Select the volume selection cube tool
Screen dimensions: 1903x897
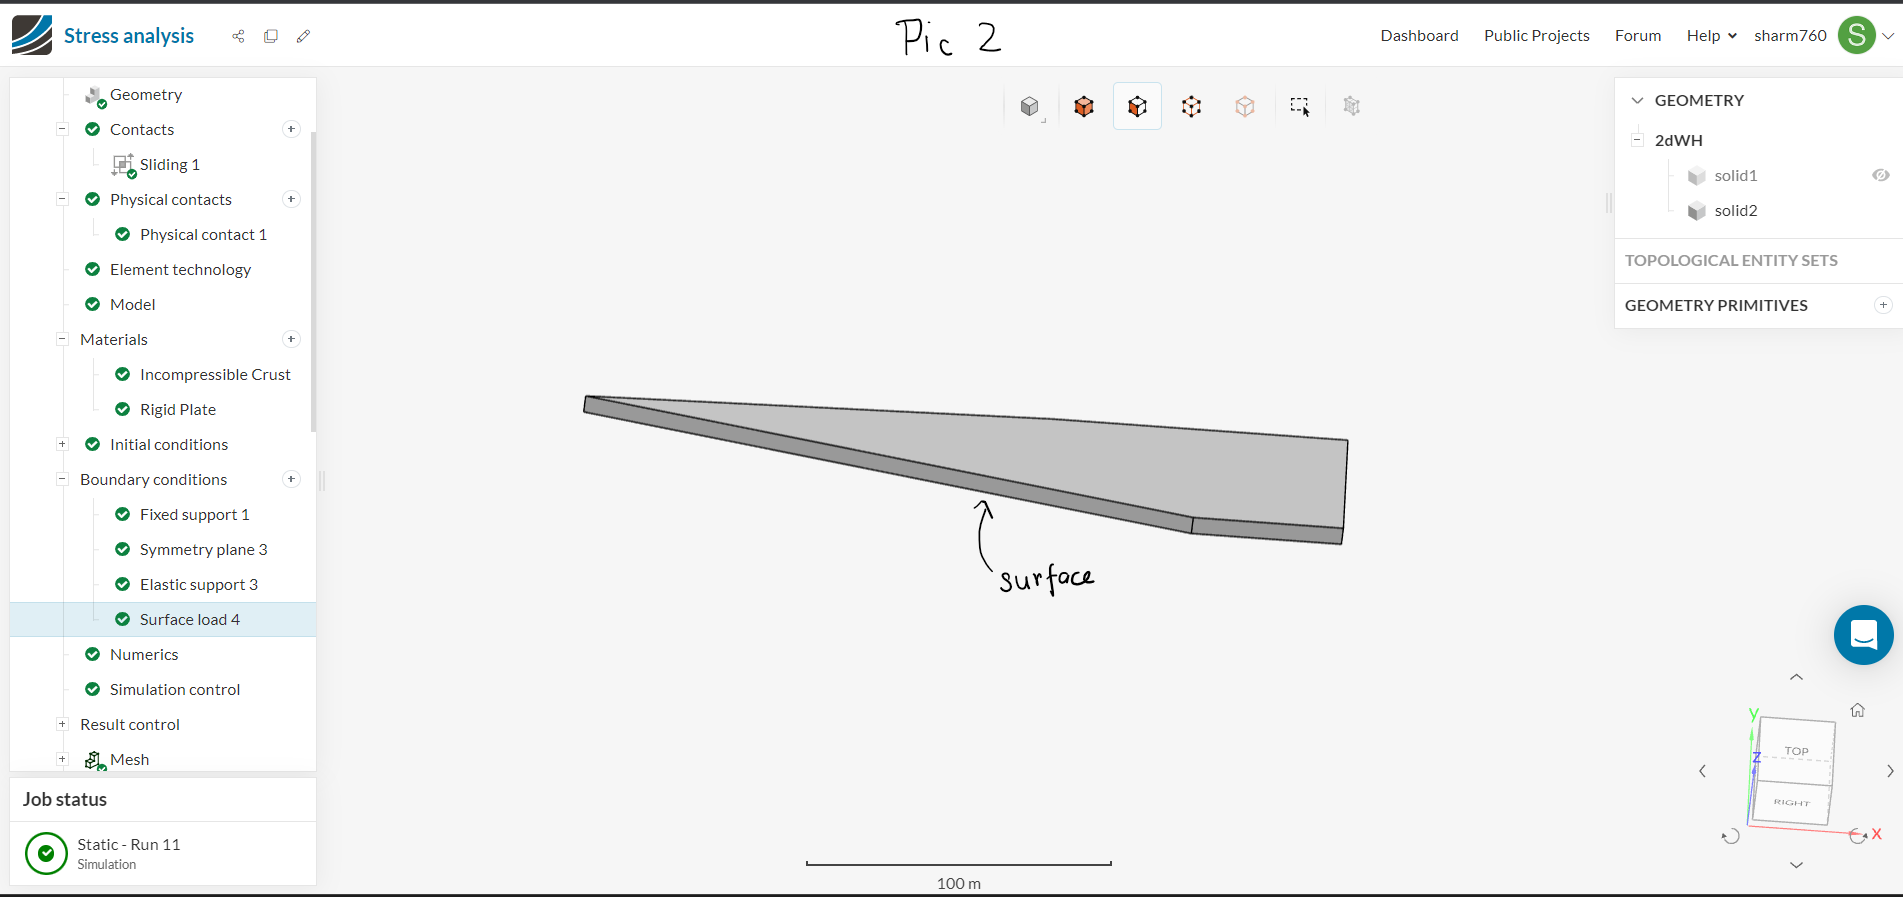tap(1084, 106)
